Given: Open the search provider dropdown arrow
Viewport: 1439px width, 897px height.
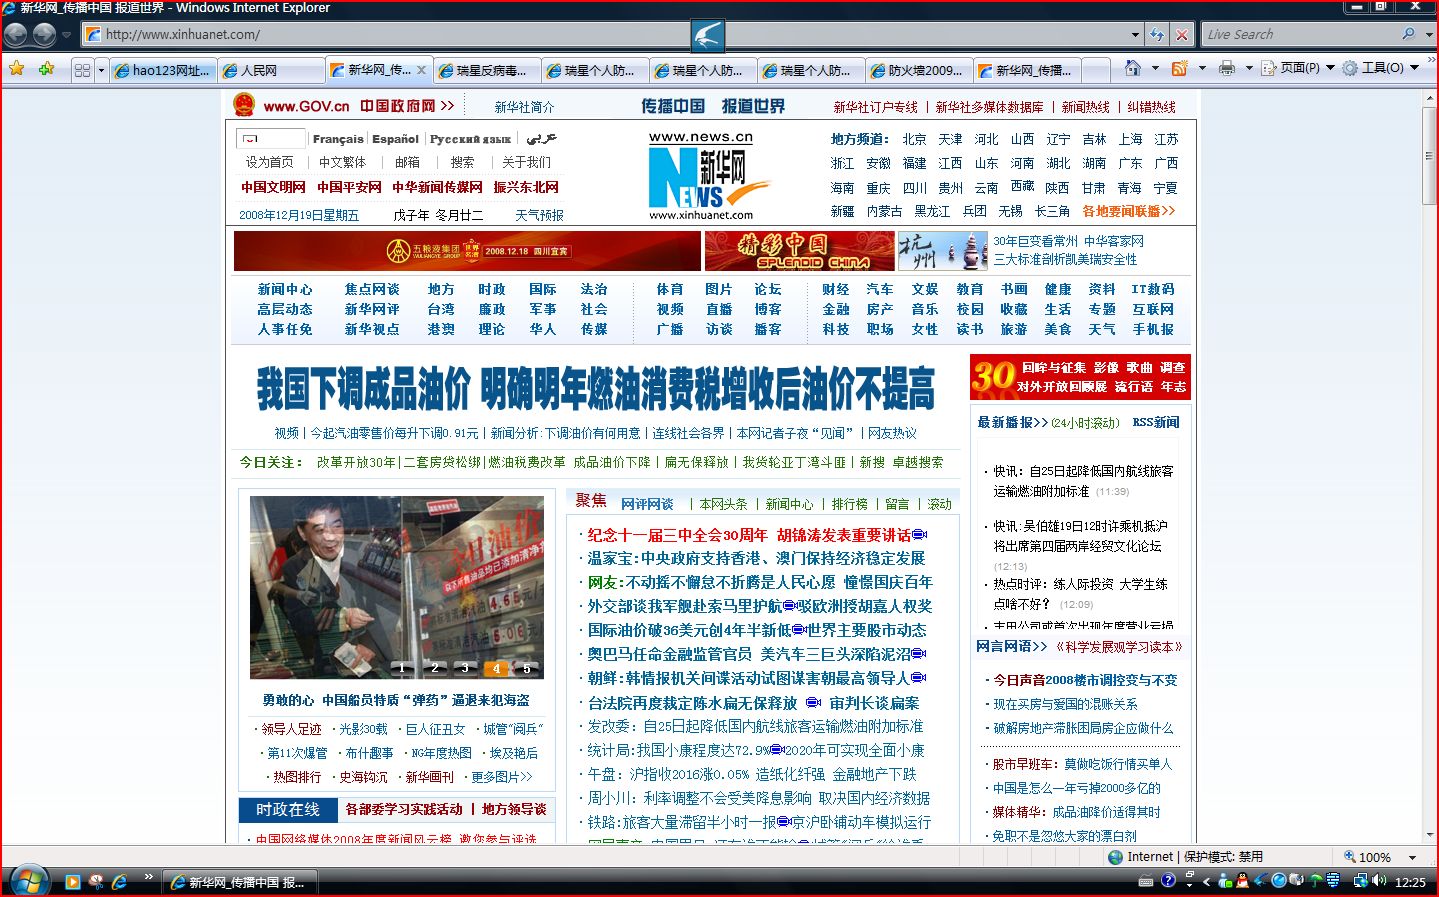Looking at the screenshot, I should (x=1427, y=35).
